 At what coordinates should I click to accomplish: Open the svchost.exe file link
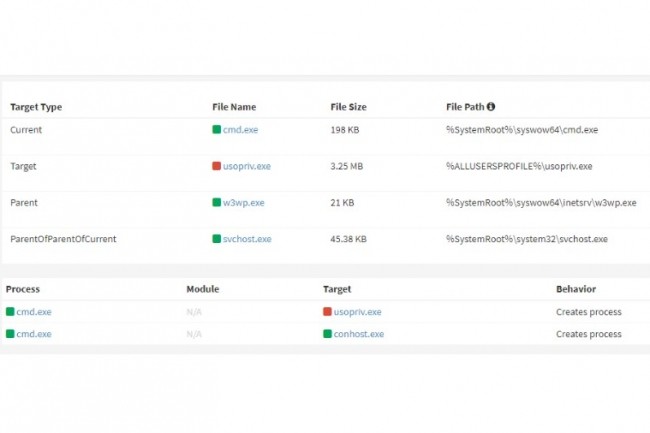tap(246, 239)
